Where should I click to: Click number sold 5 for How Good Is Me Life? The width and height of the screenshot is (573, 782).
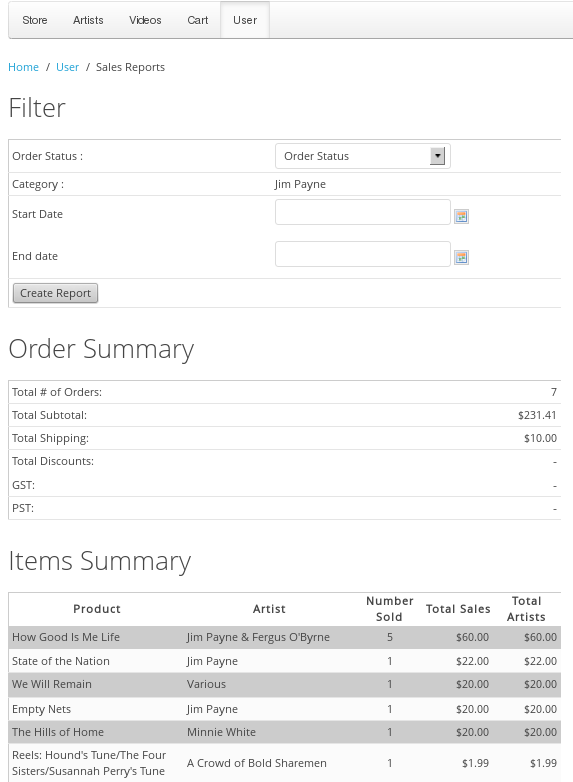[x=389, y=637]
